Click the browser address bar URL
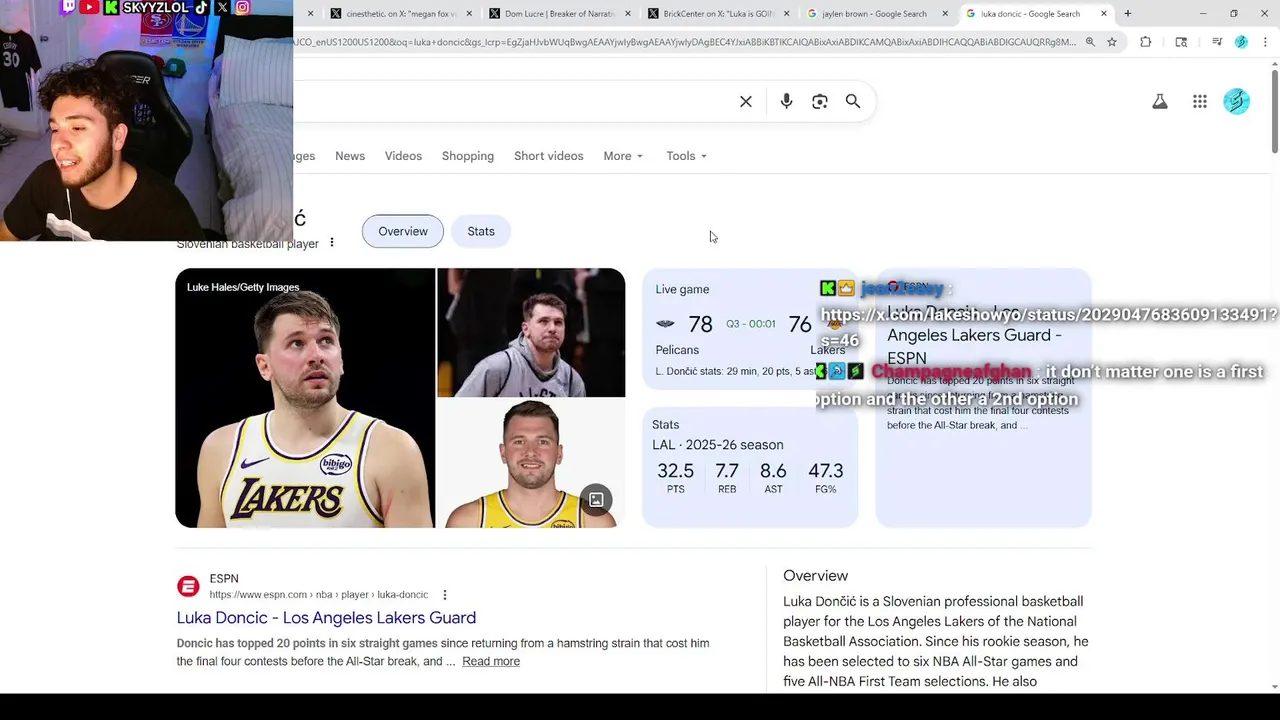 pos(685,42)
